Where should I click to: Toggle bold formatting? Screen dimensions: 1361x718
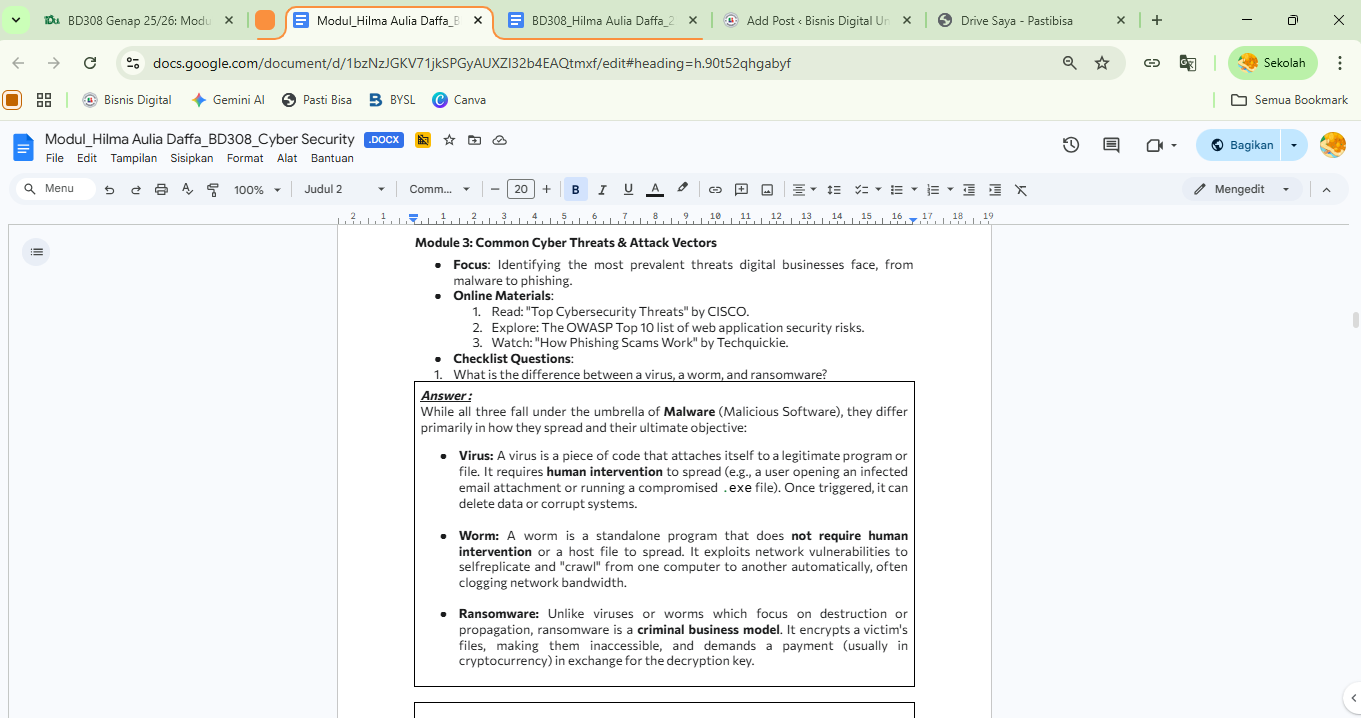(x=575, y=189)
